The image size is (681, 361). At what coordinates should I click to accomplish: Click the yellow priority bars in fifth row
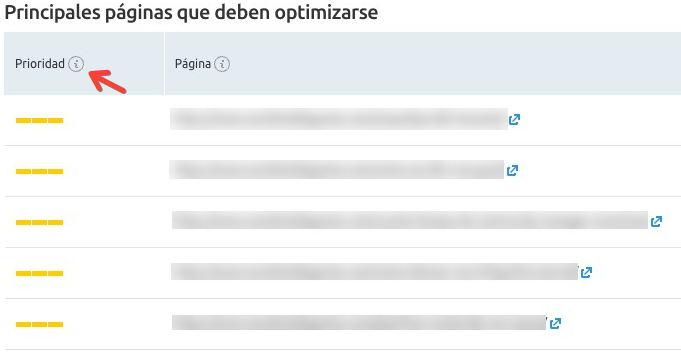(40, 324)
